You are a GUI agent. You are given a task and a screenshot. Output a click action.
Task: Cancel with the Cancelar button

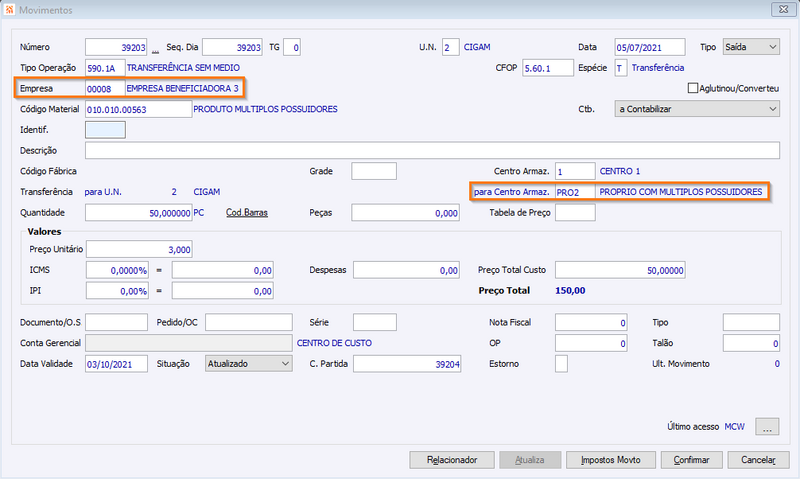[758, 460]
